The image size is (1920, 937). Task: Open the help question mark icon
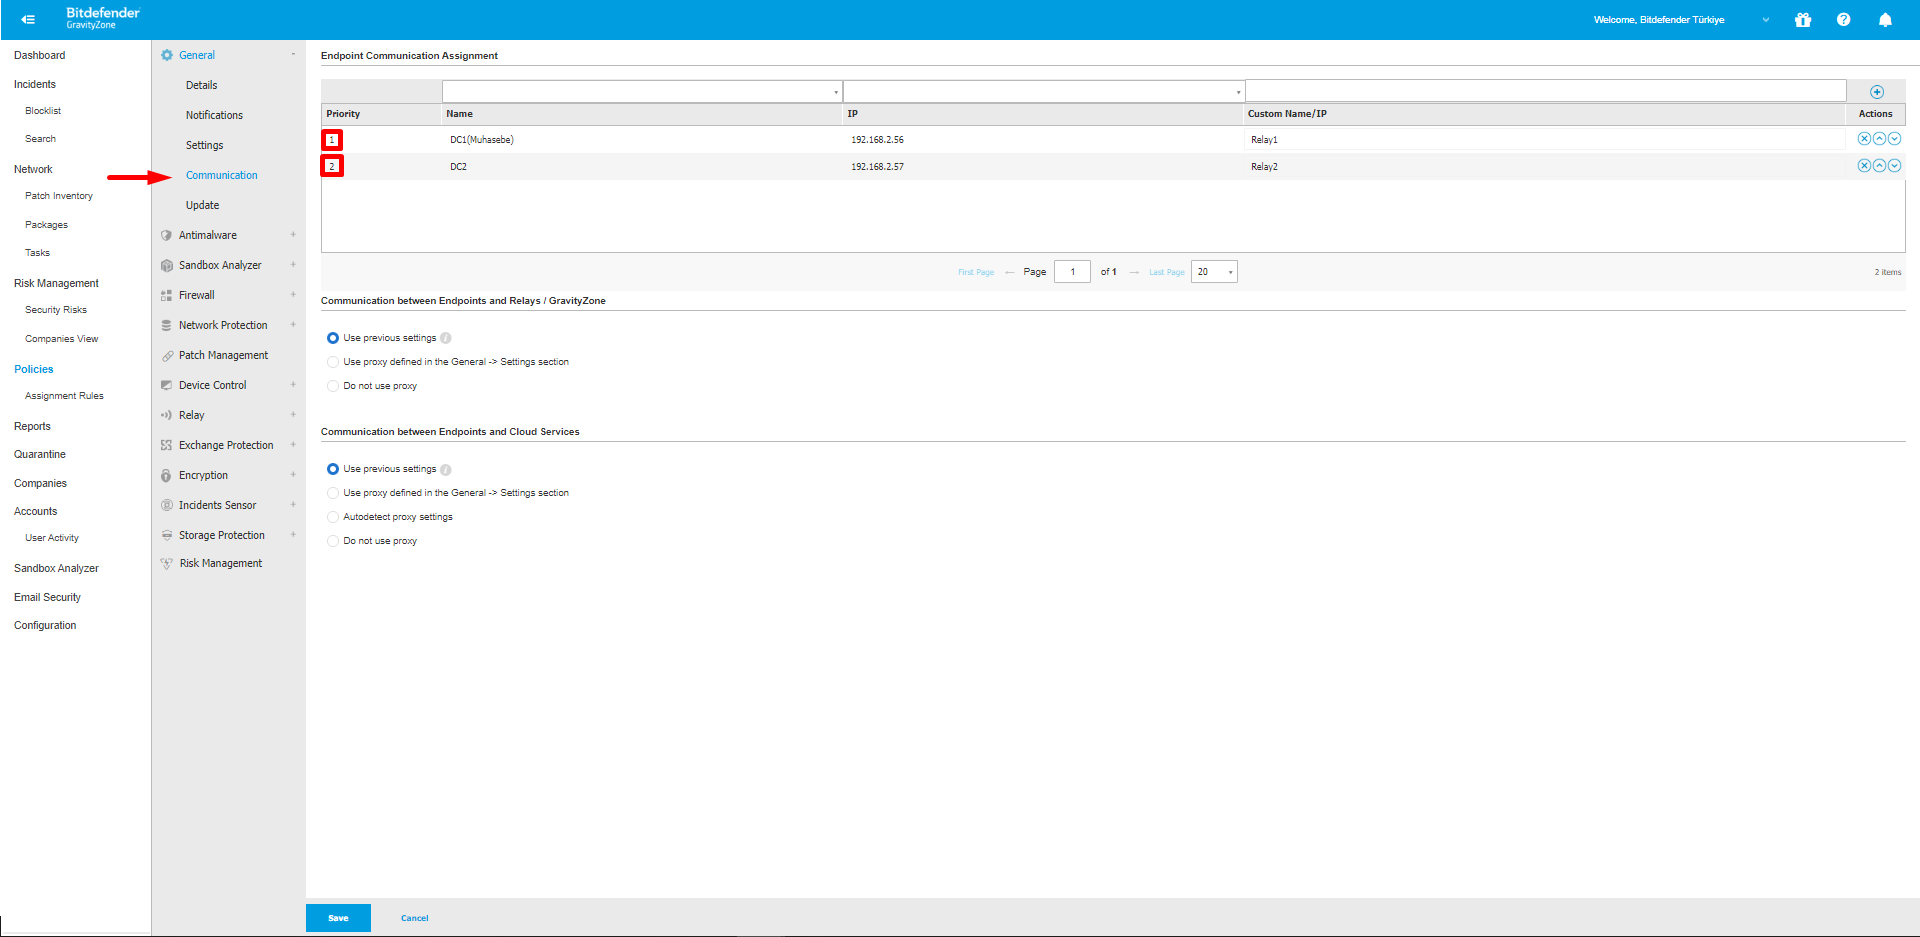click(x=1843, y=20)
